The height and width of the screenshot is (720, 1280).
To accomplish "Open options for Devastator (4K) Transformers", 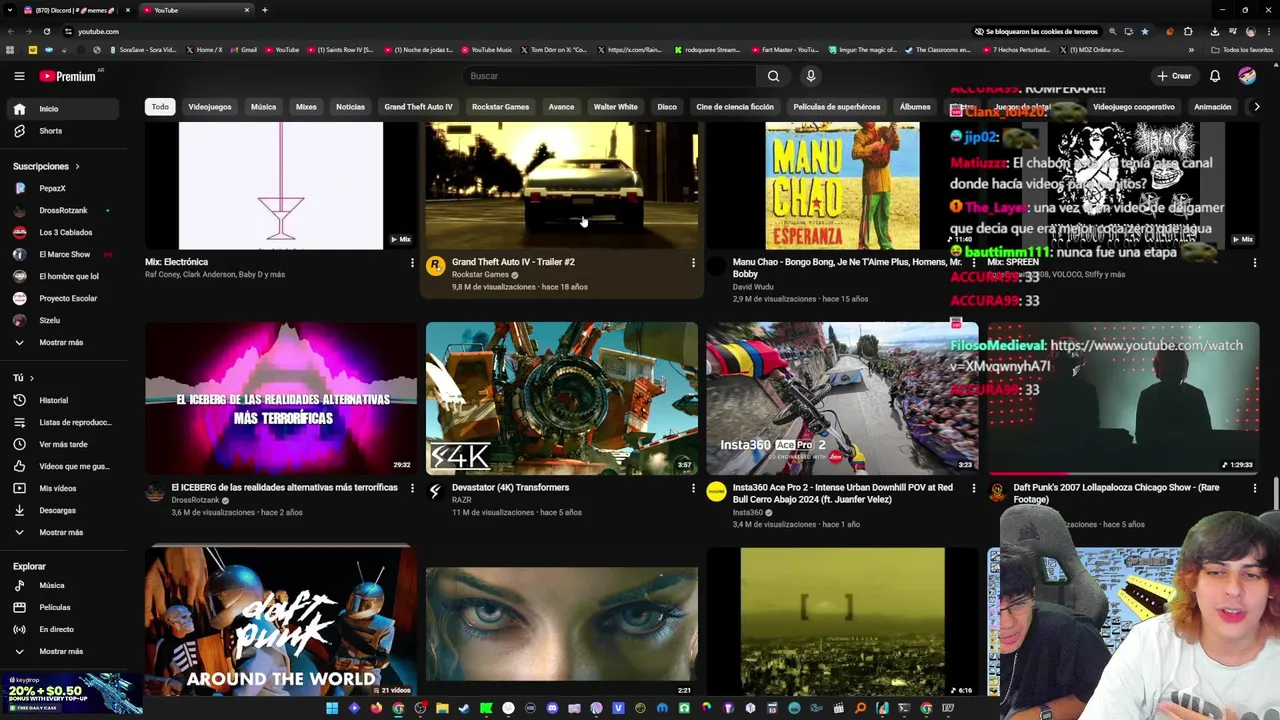I will 693,488.
